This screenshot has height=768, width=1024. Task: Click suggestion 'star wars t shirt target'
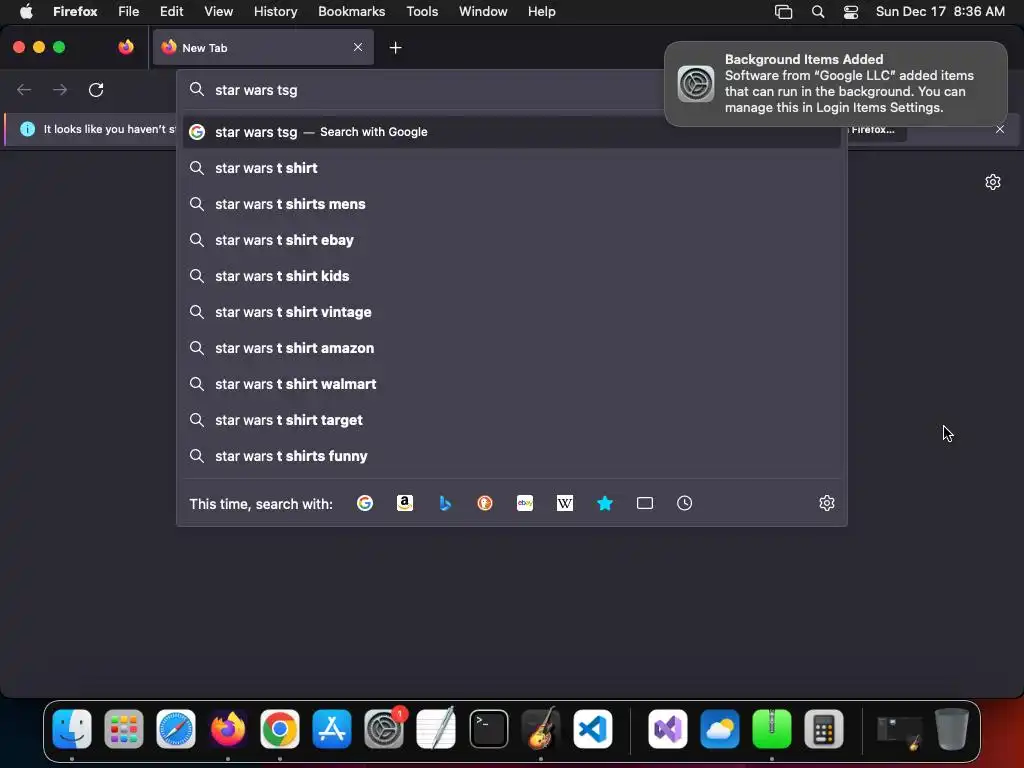(x=512, y=419)
